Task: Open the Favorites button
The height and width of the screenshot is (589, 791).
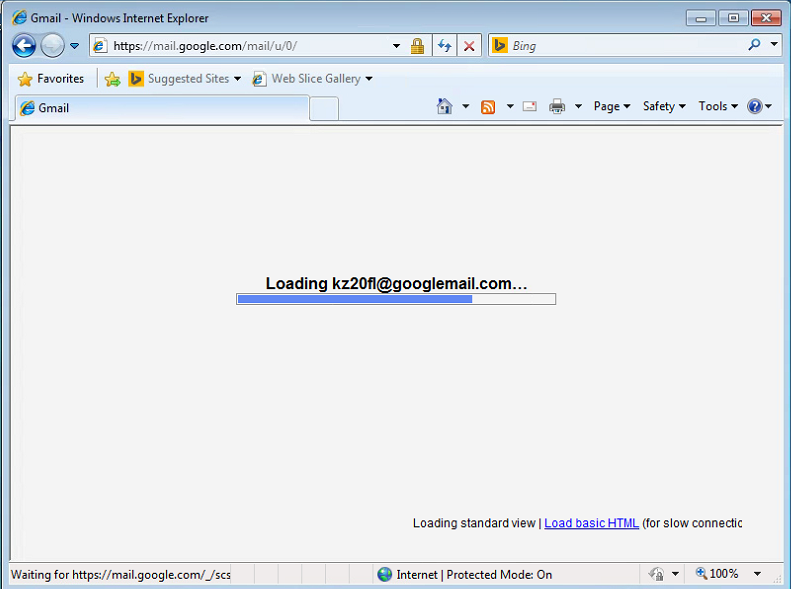Action: click(x=50, y=79)
